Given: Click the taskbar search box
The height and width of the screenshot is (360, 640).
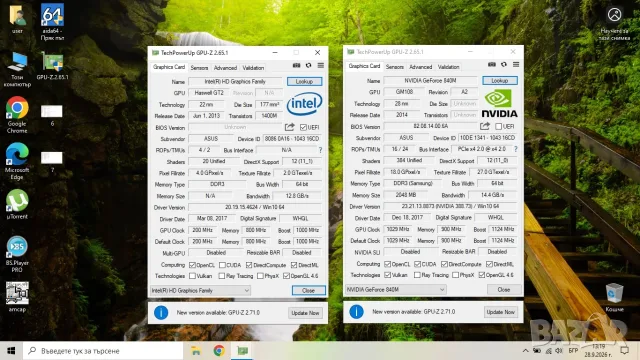Looking at the screenshot, I should 103,351.
